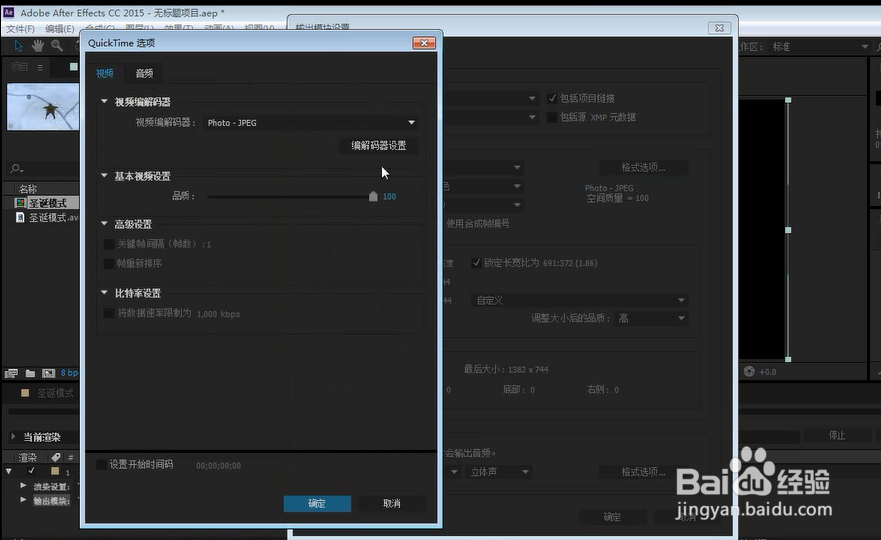Click the tan label square of render item 1
Image resolution: width=881 pixels, height=540 pixels.
[x=55, y=471]
